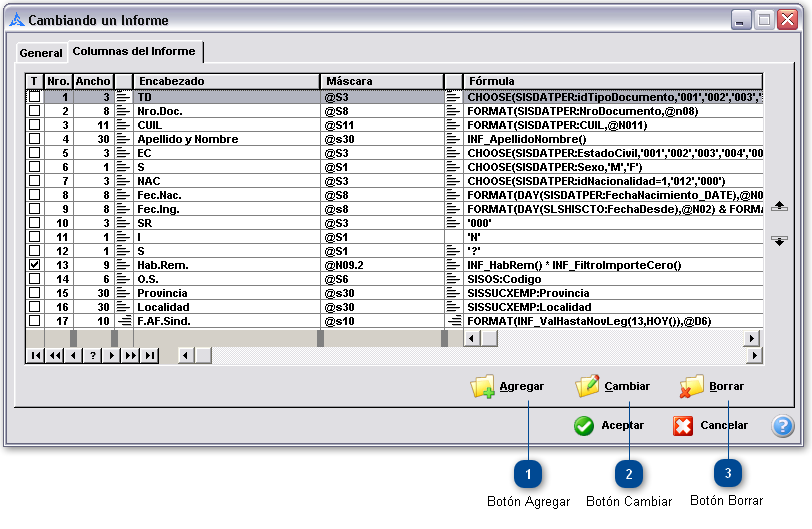The width and height of the screenshot is (812, 529).
Task: Click the Encabezado column header
Action: (227, 81)
